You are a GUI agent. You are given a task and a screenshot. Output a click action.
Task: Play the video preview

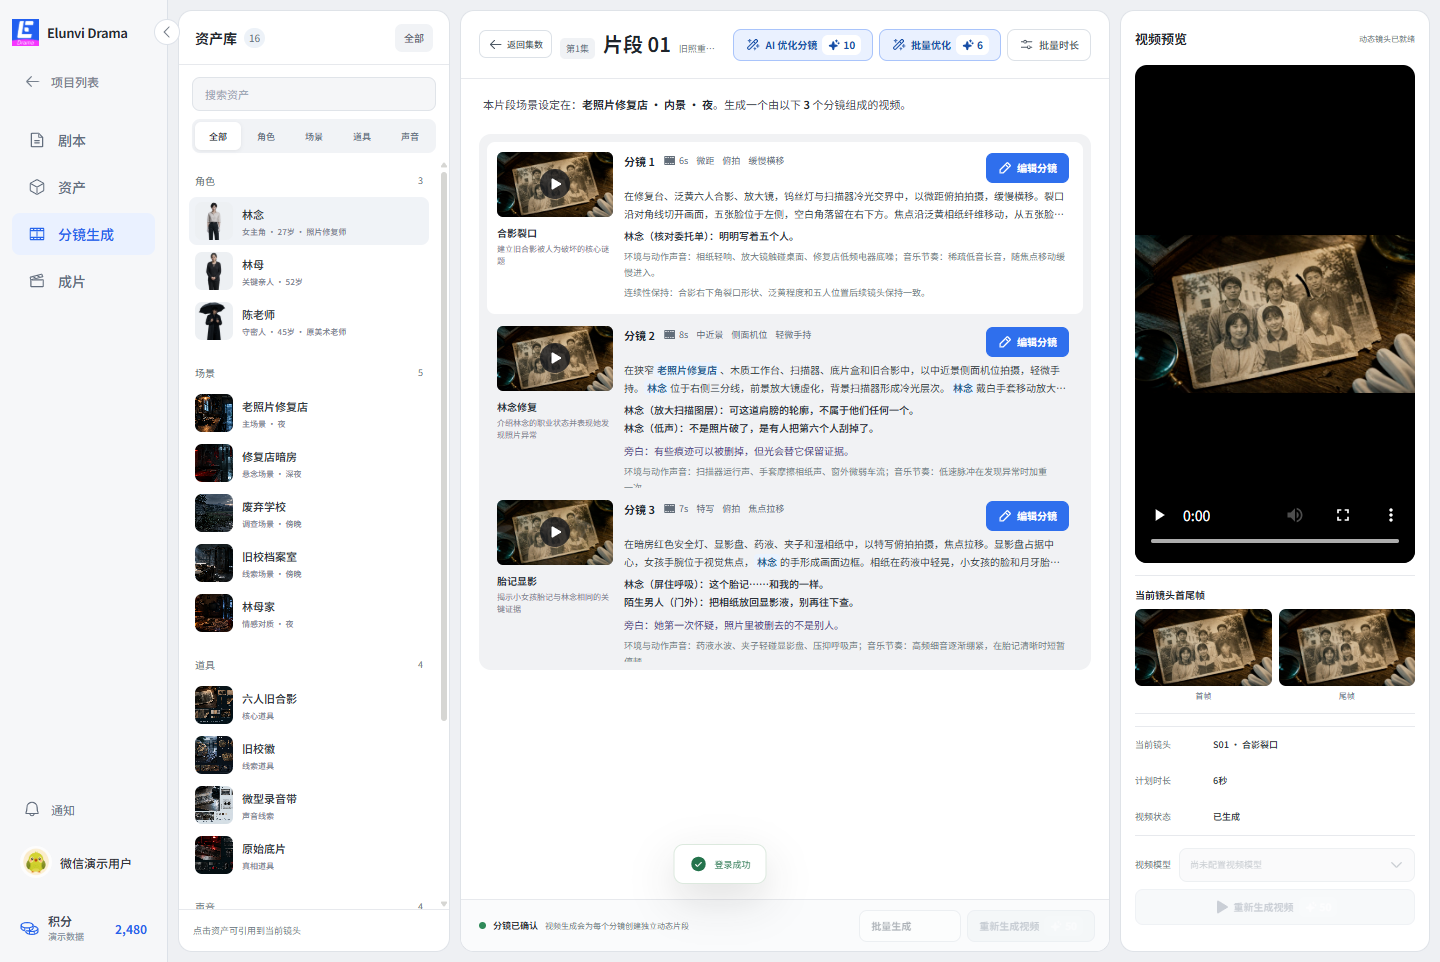pos(1160,516)
